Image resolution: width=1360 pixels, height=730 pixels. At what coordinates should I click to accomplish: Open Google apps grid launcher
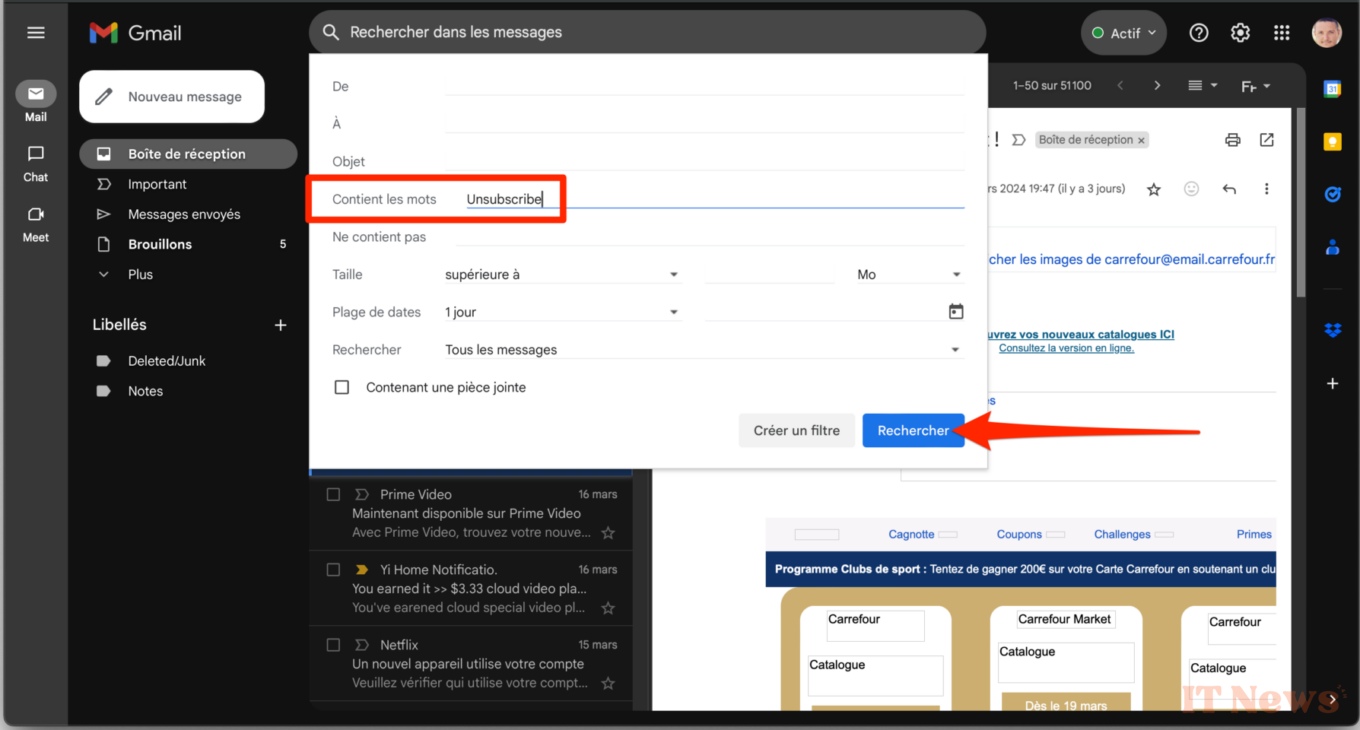coord(1281,33)
